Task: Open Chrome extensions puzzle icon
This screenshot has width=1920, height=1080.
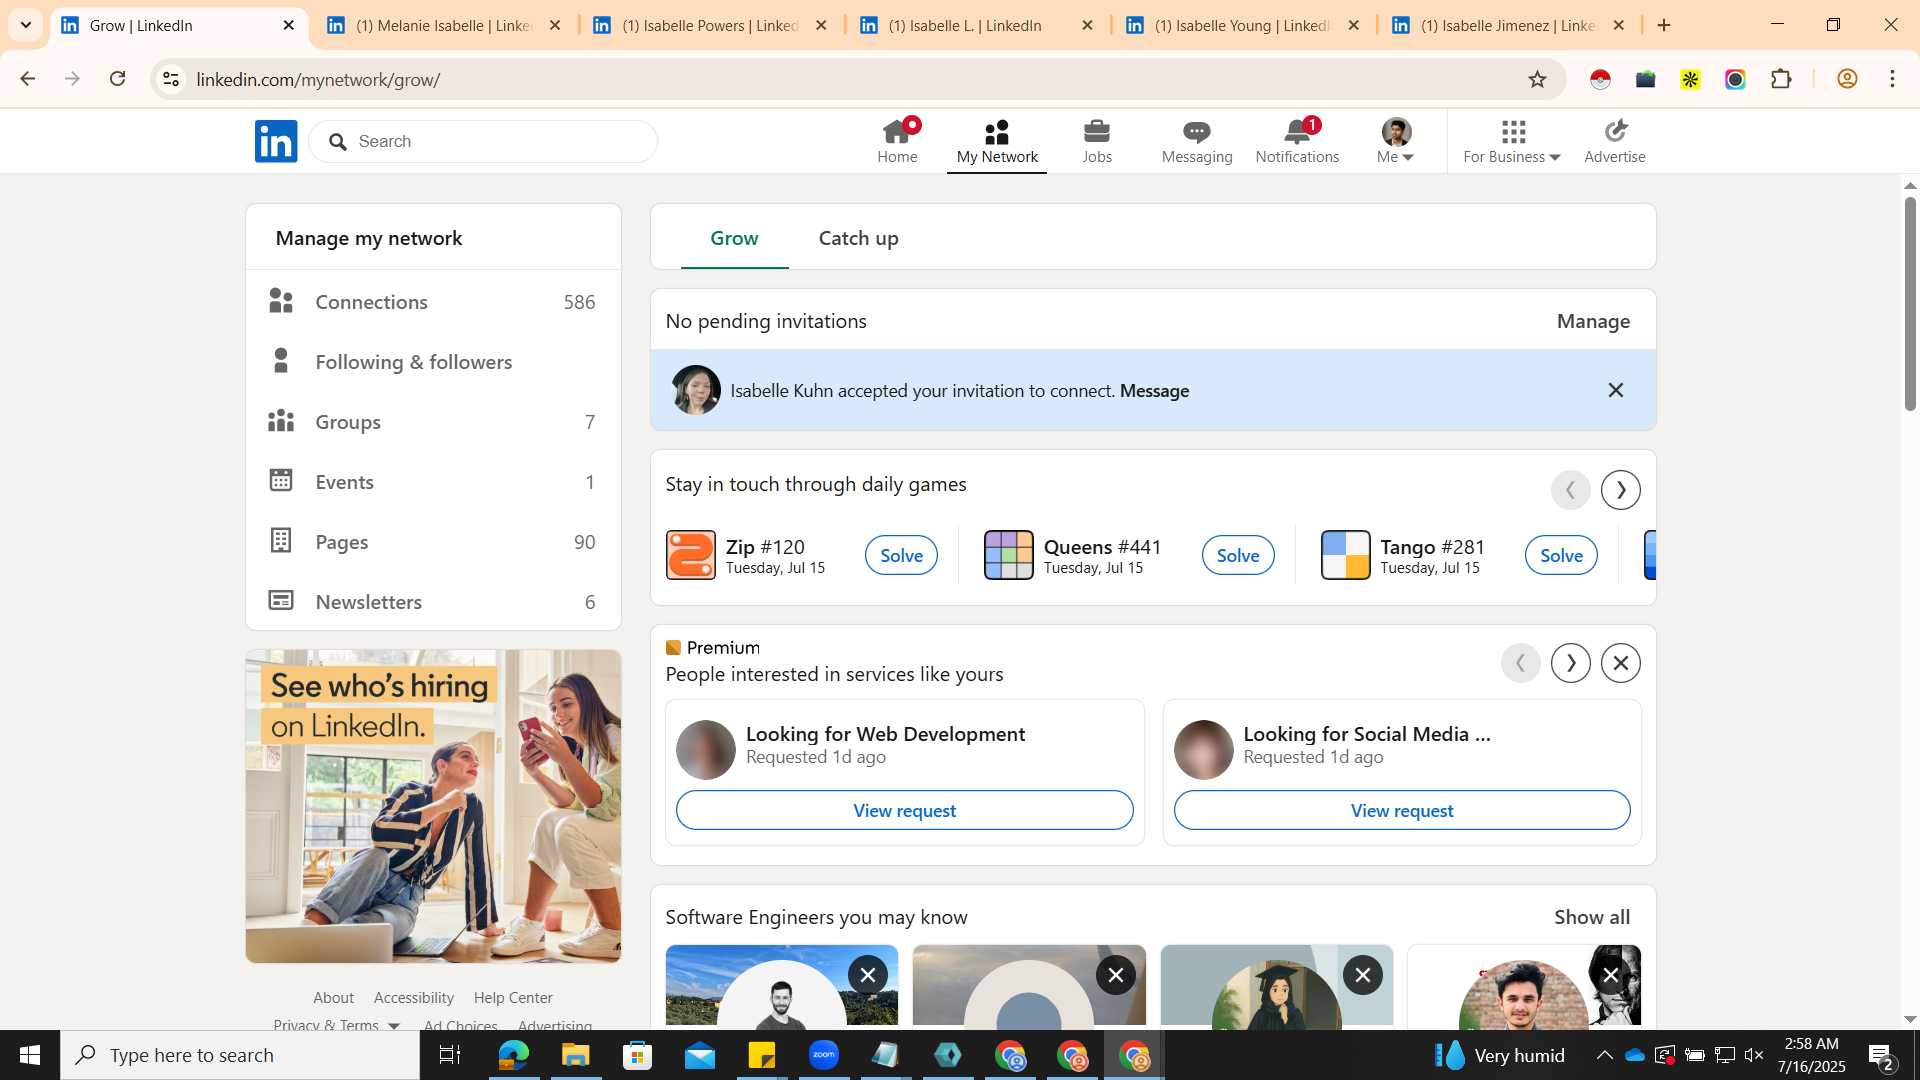Action: (1781, 79)
